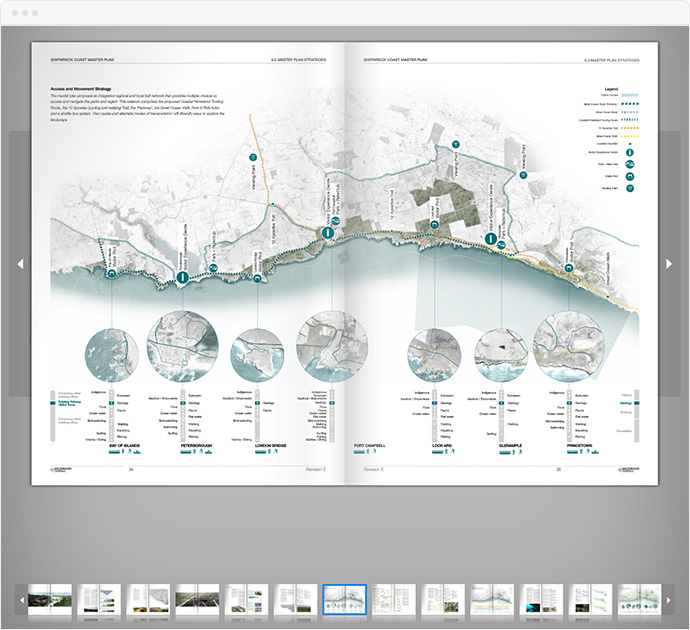Click 'Revision E' on the right page footer
The image size is (690, 630).
[374, 469]
